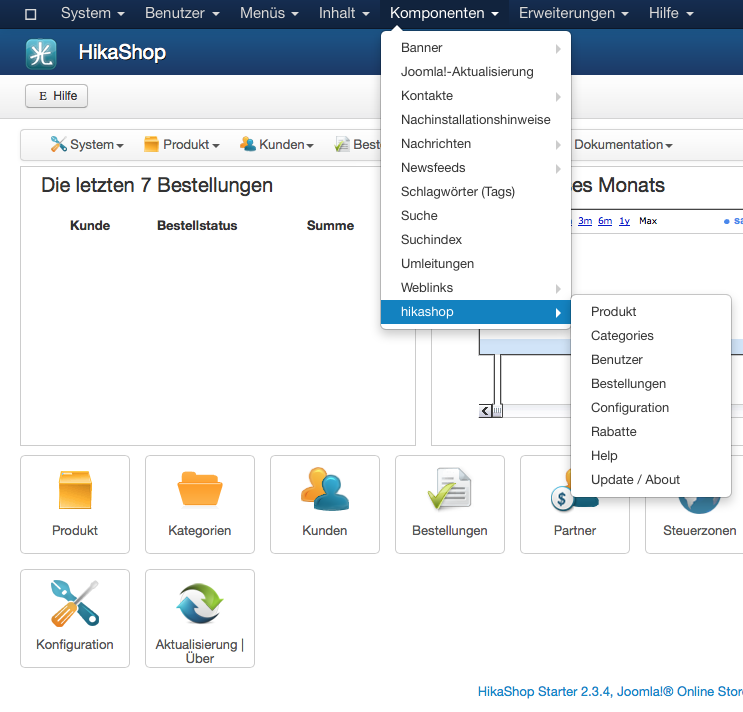Open the Konfiguration tools icon tile
Viewport: 743px width, 712px height.
tap(75, 619)
